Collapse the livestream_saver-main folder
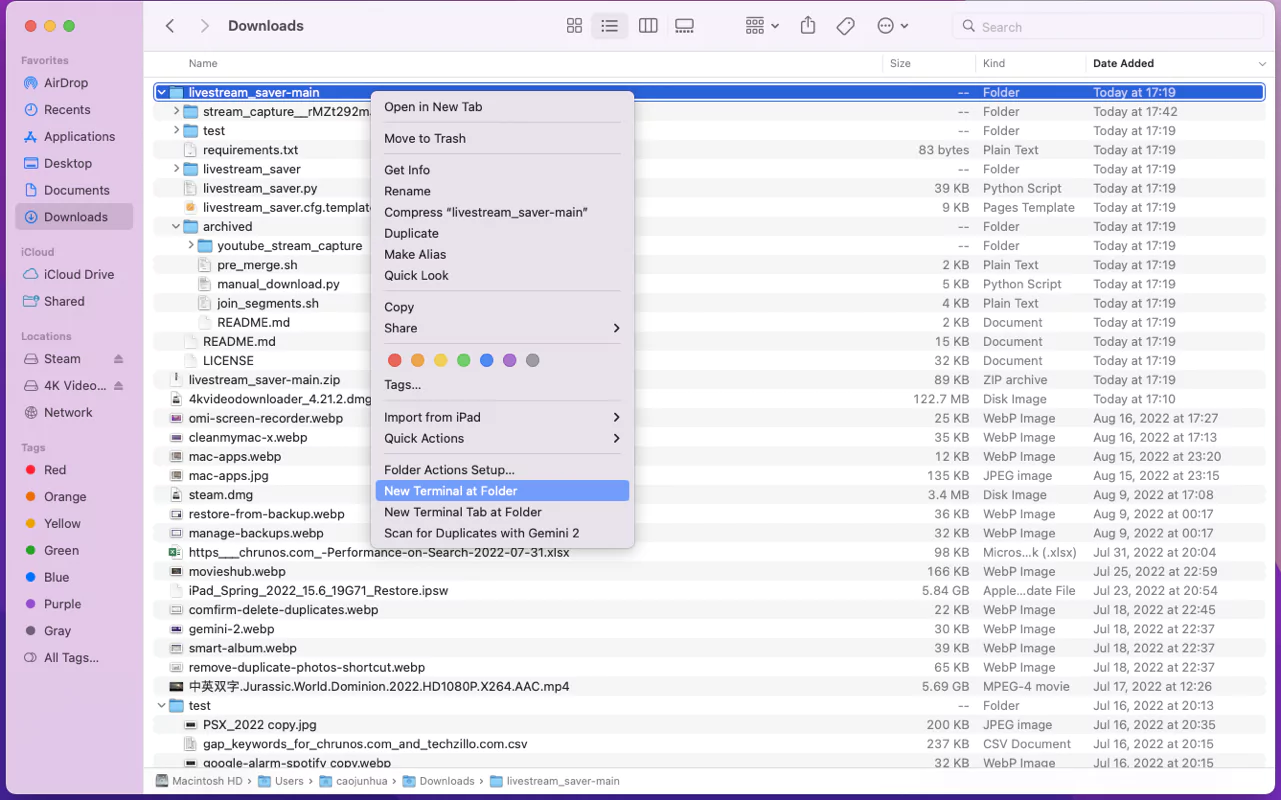The width and height of the screenshot is (1281, 800). pos(161,93)
